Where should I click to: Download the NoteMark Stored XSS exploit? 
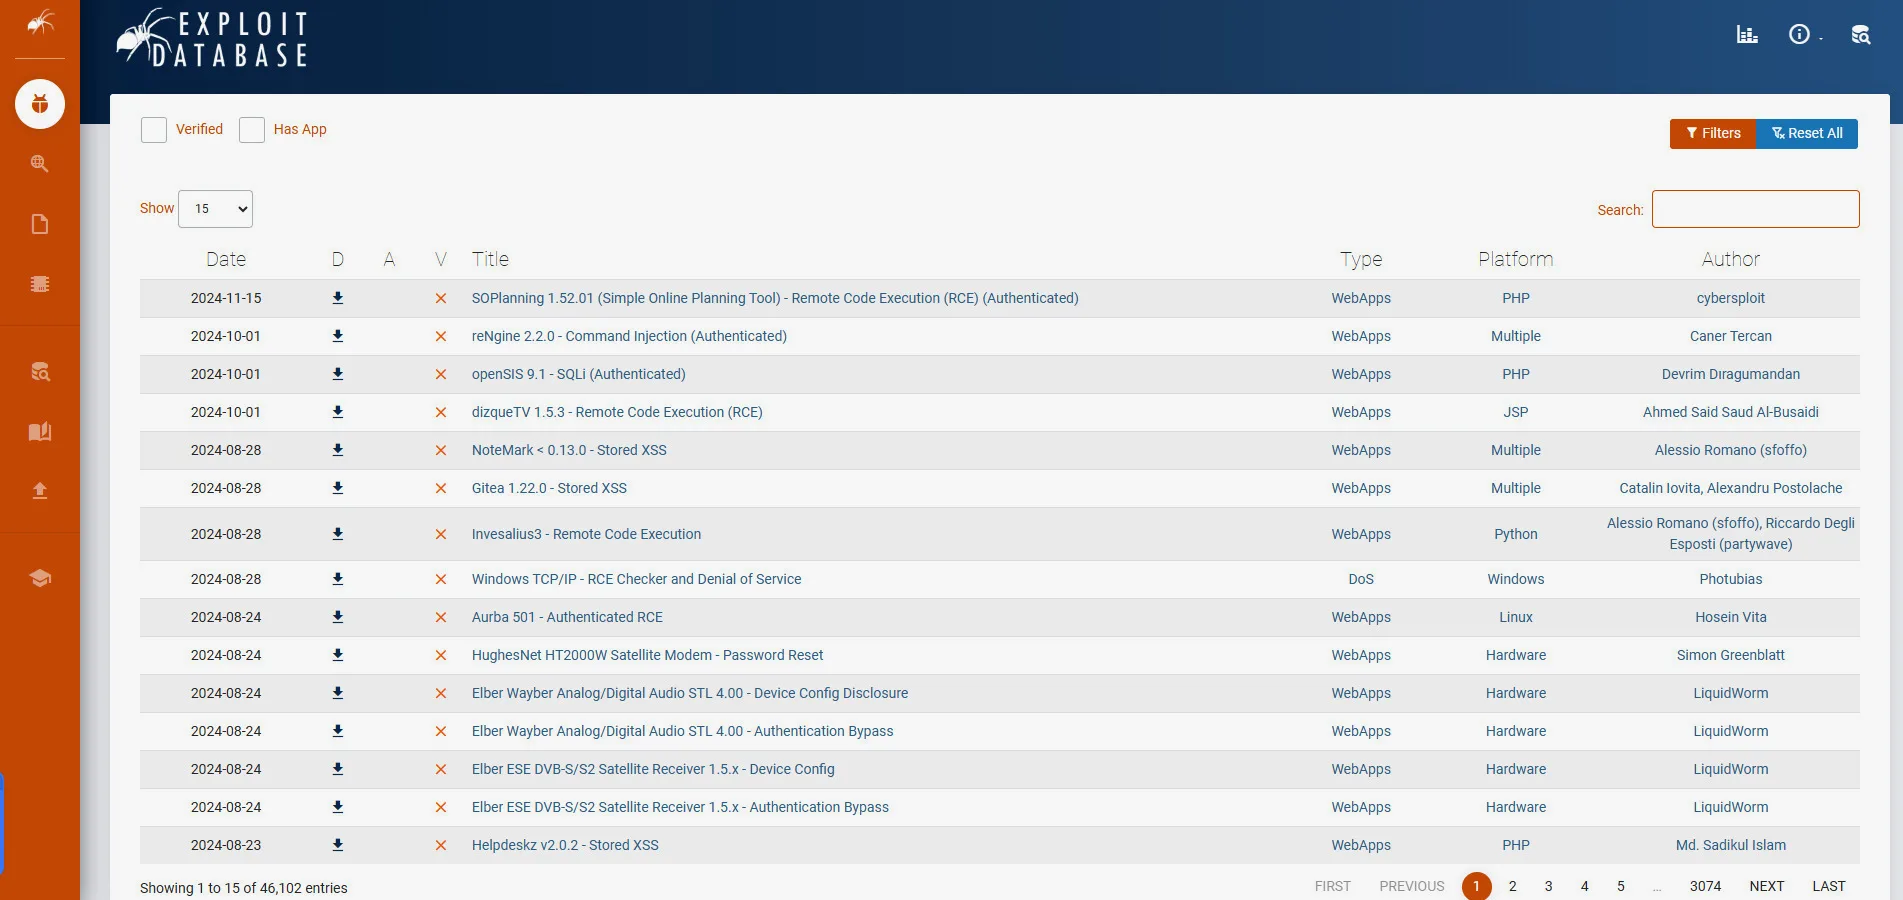click(x=338, y=450)
